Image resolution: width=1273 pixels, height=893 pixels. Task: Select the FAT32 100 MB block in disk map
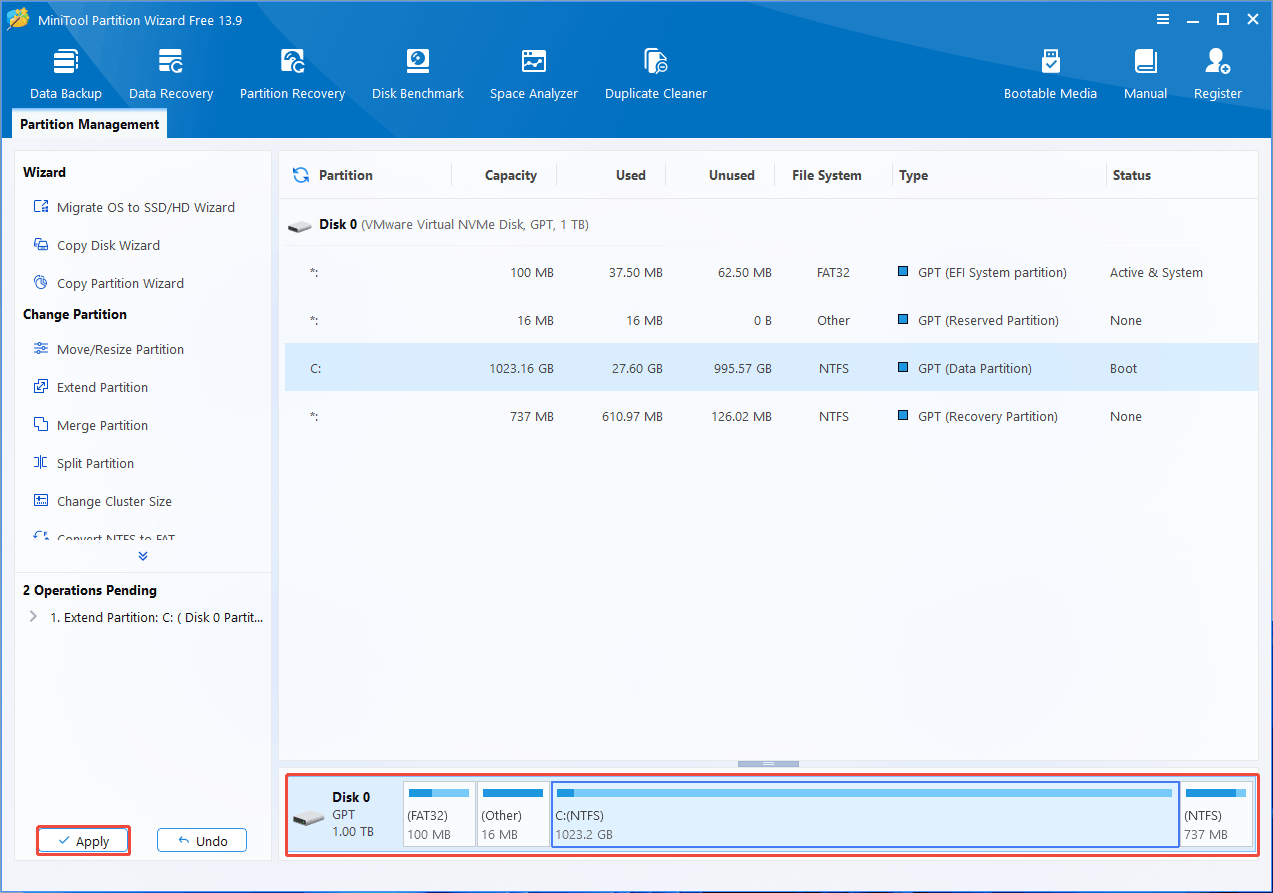pyautogui.click(x=439, y=814)
